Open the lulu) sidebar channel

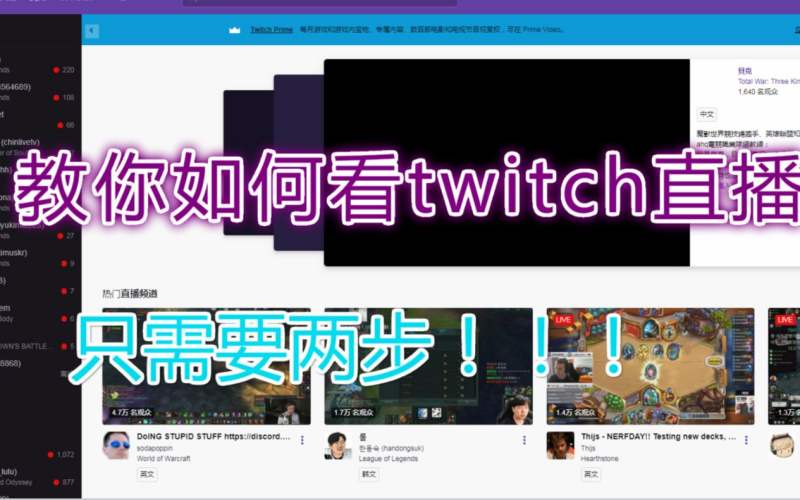point(40,477)
